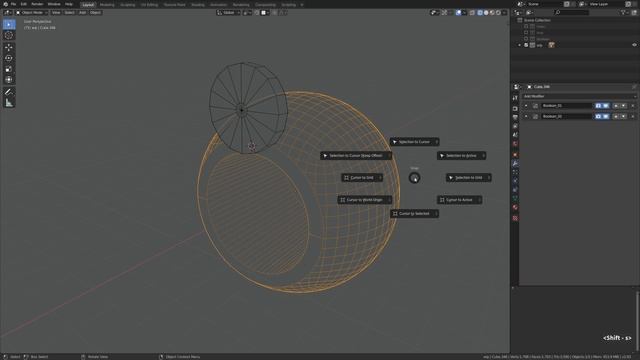
Task: Select the combined Transform tool
Action: 9,80
